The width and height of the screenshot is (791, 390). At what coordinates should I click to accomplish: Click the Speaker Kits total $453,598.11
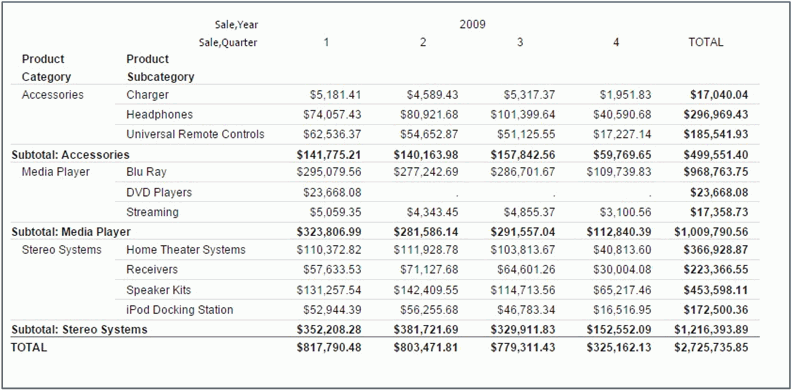716,290
